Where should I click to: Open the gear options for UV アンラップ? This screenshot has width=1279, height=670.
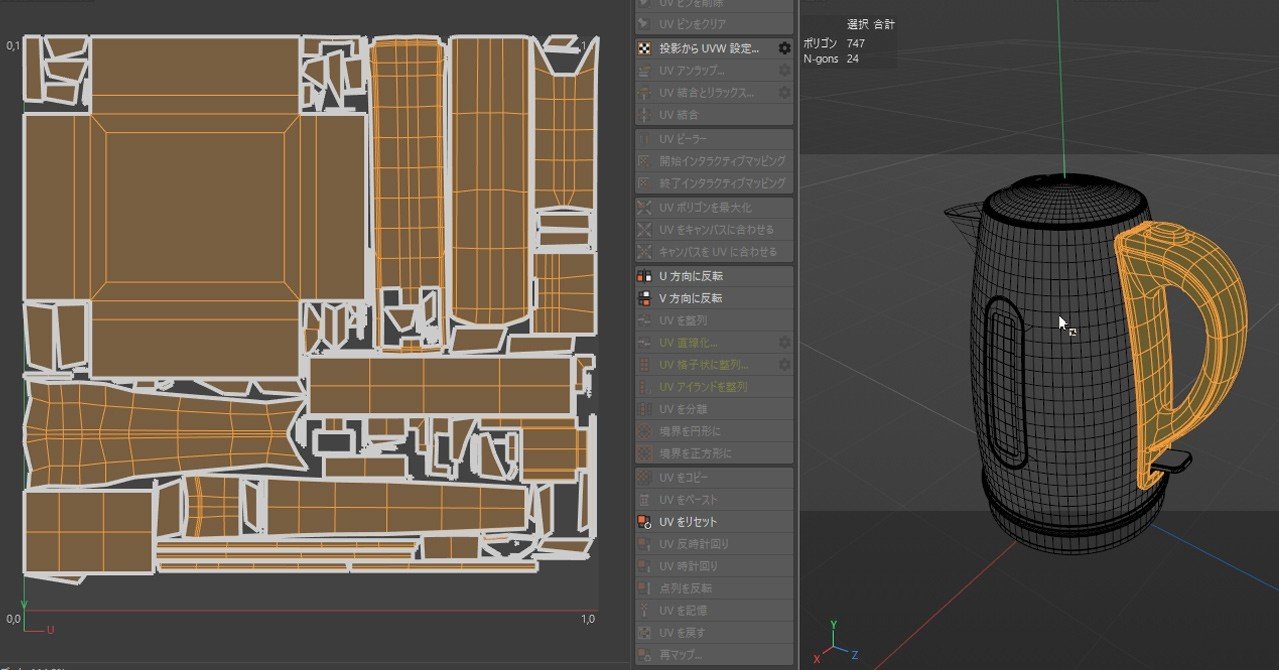[785, 71]
